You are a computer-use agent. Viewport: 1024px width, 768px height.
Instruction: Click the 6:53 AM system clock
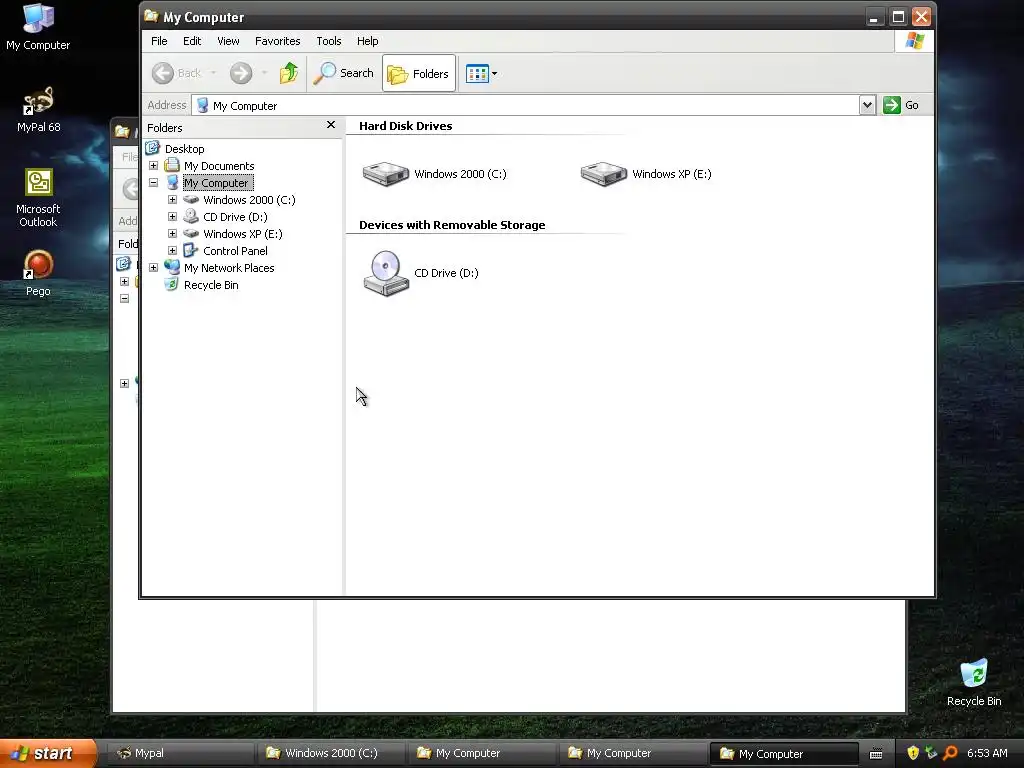[987, 753]
